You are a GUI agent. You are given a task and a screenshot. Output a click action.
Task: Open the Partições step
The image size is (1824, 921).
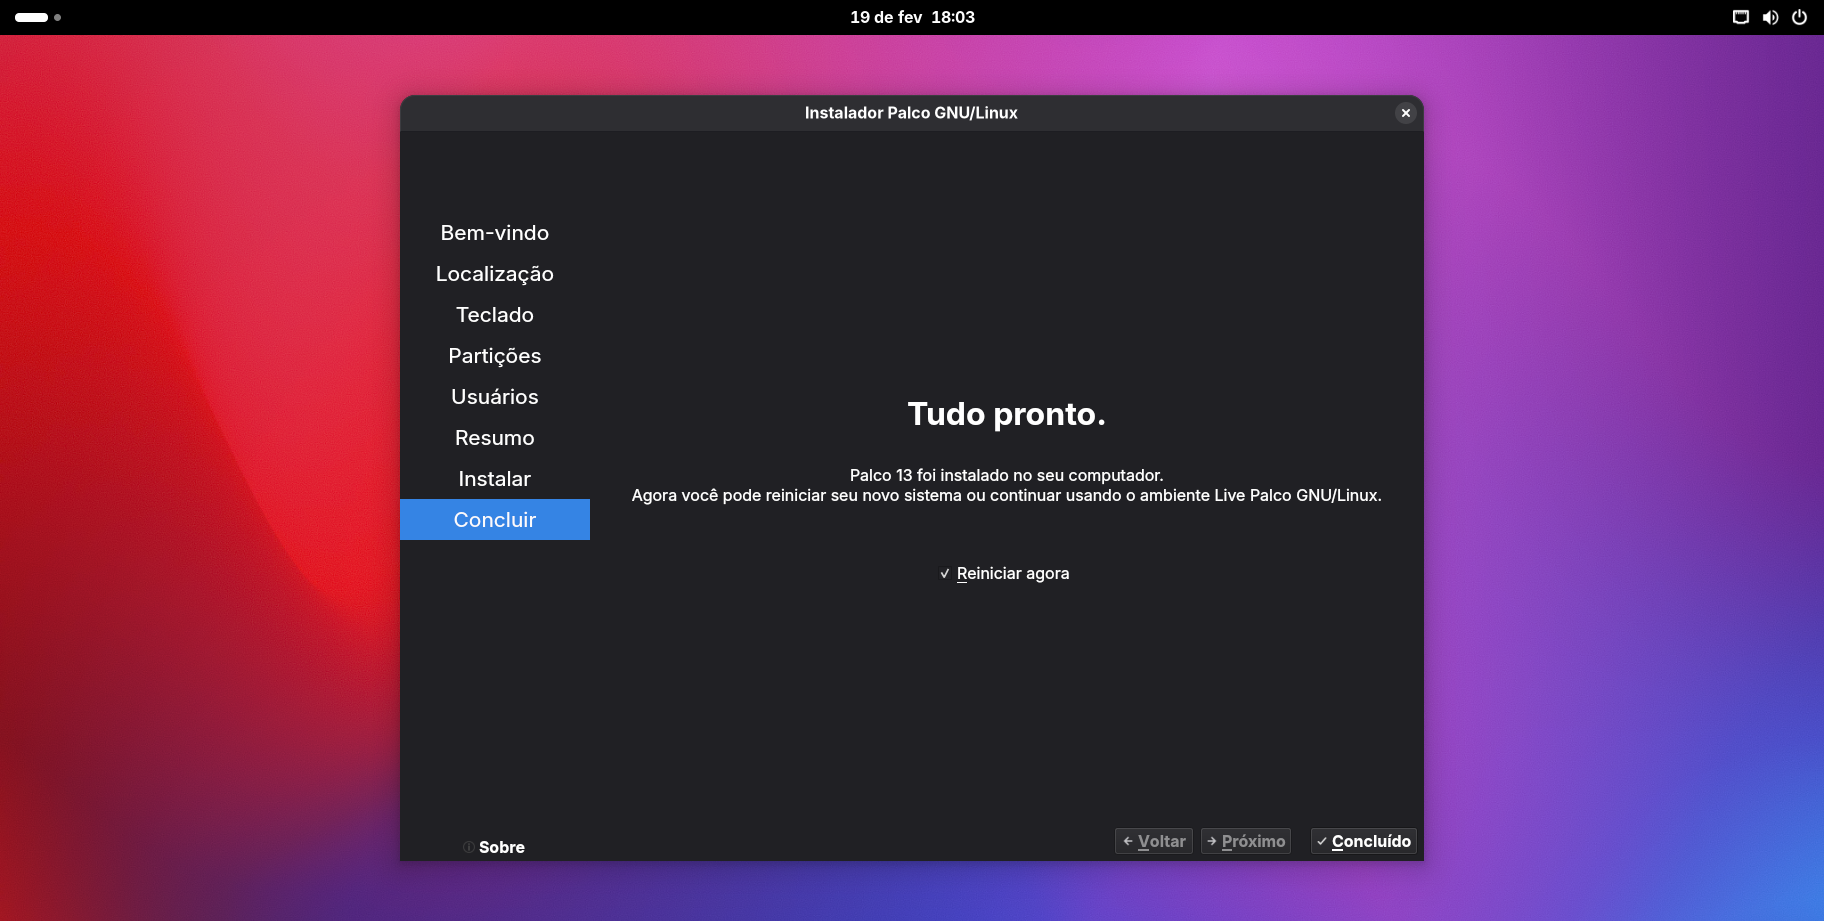[494, 356]
